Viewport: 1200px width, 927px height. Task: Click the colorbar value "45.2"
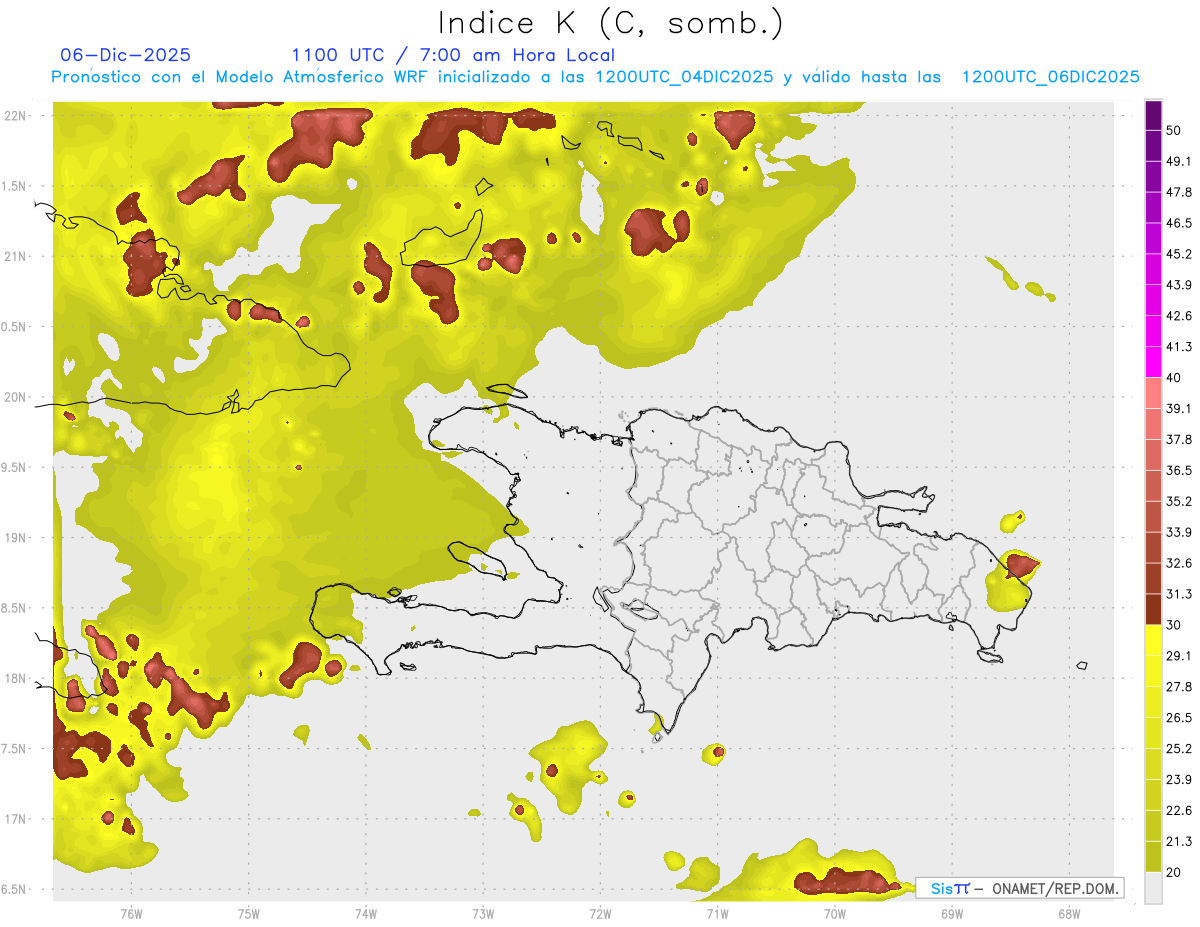(x=1179, y=254)
